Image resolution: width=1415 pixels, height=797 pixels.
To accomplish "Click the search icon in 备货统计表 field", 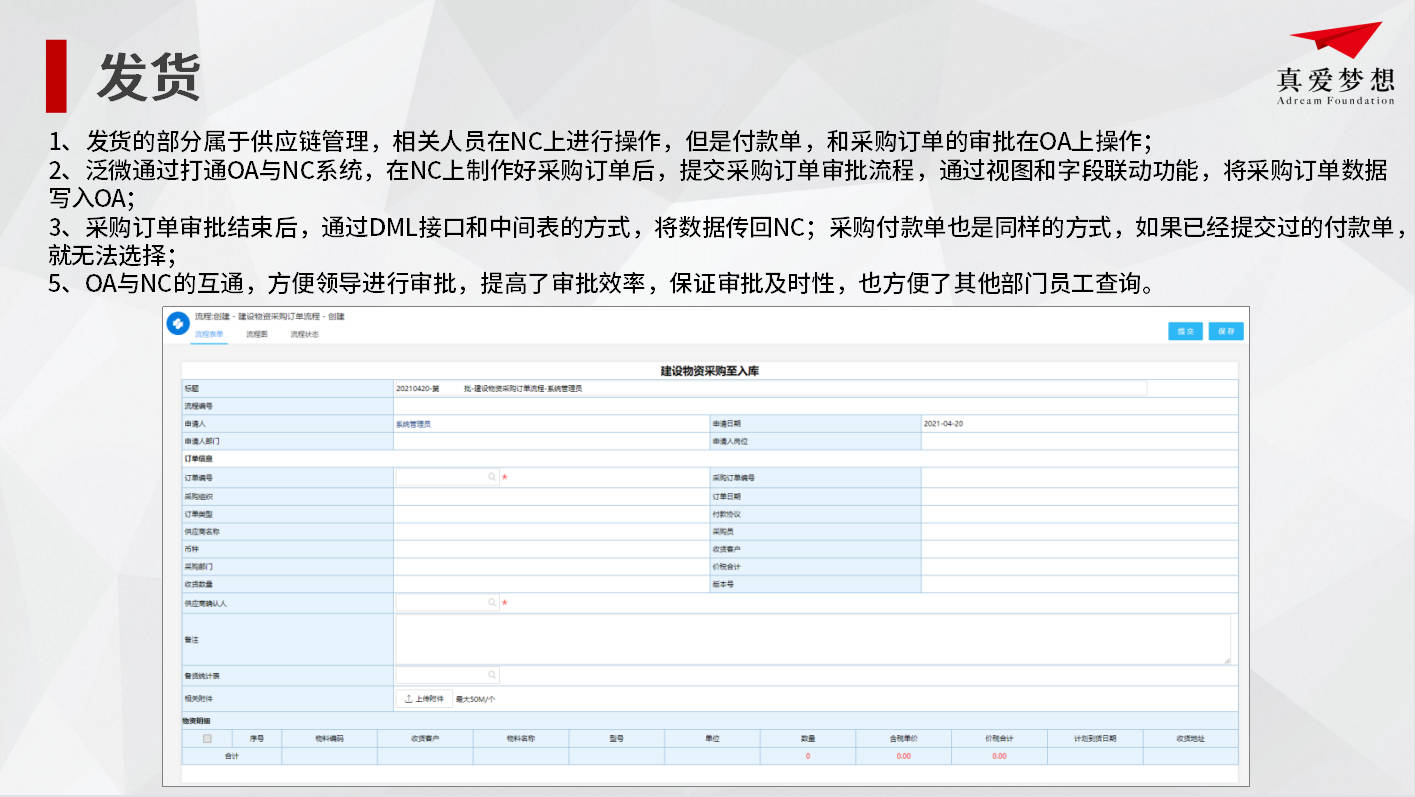I will pyautogui.click(x=492, y=675).
